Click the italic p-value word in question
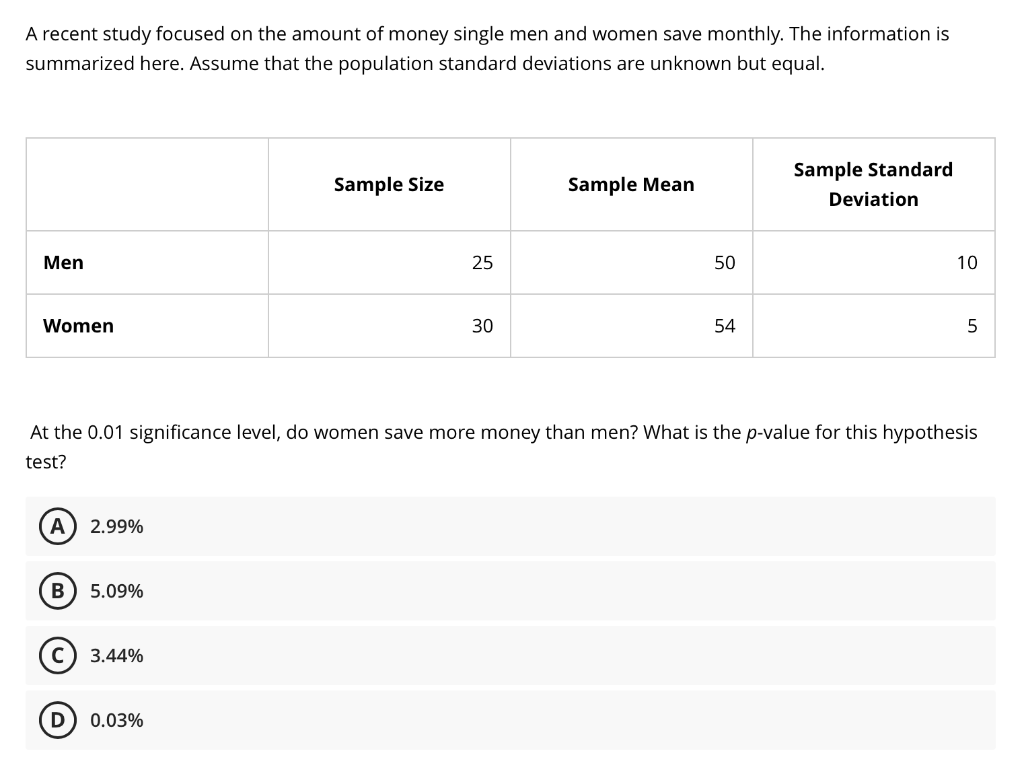Image resolution: width=1024 pixels, height=782 pixels. [x=777, y=433]
